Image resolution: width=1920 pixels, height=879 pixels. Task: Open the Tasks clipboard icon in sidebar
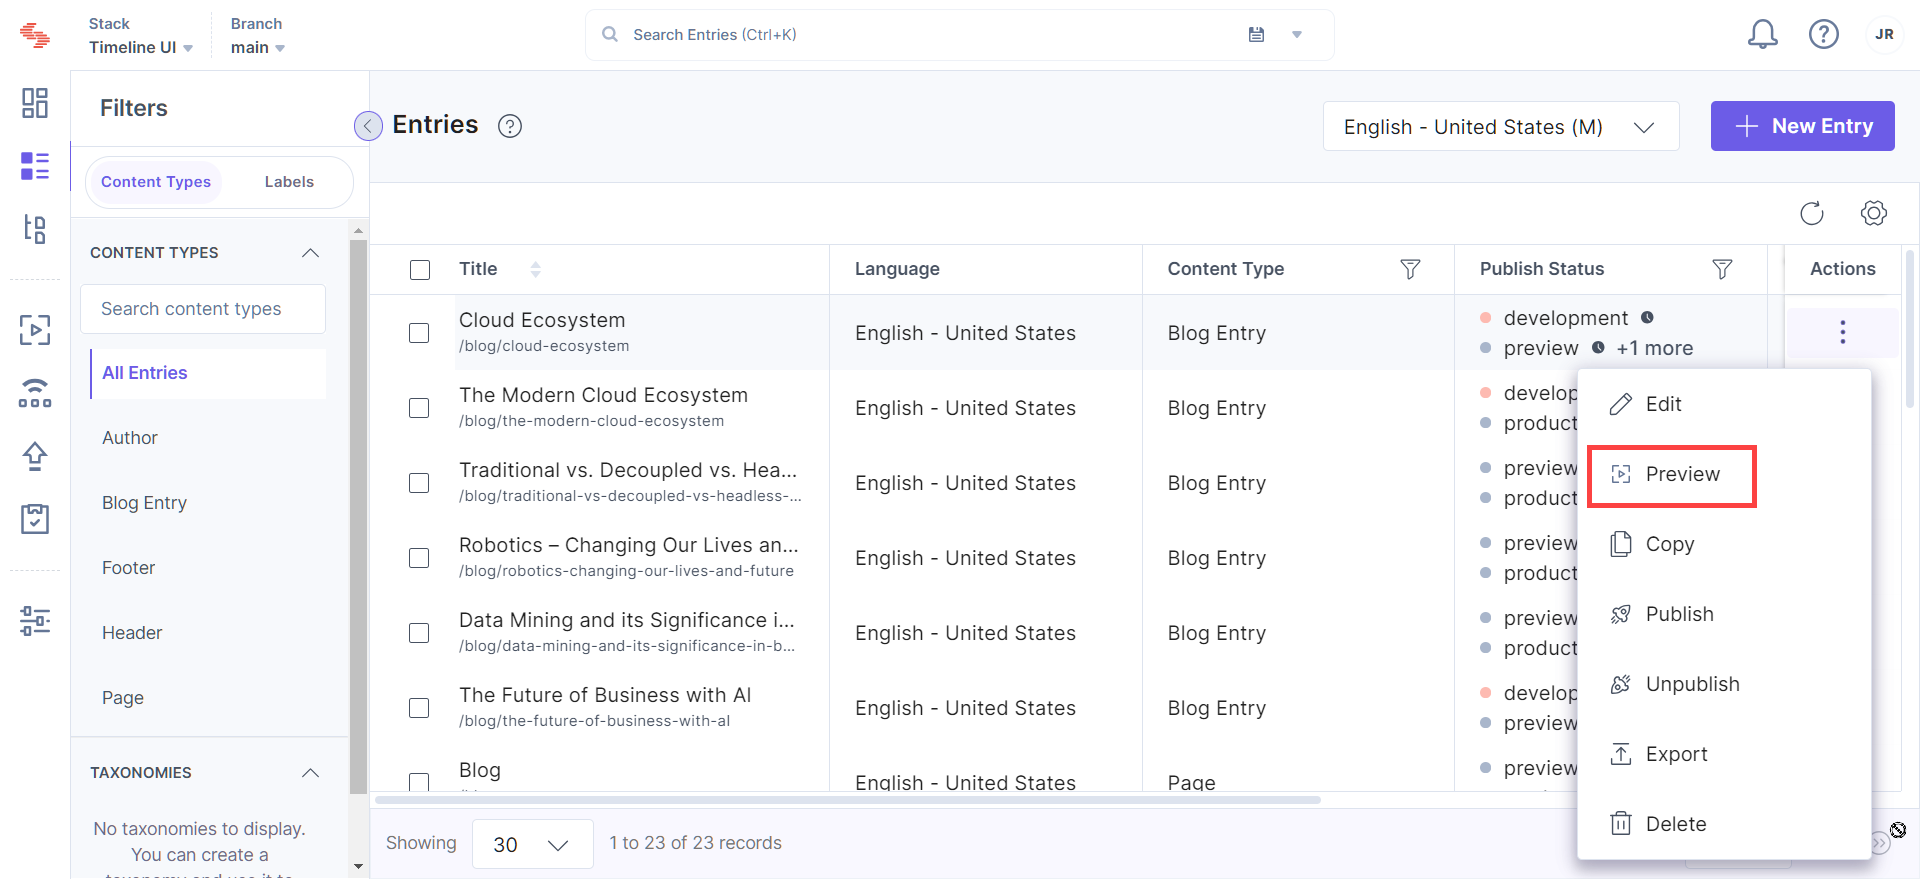tap(35, 519)
